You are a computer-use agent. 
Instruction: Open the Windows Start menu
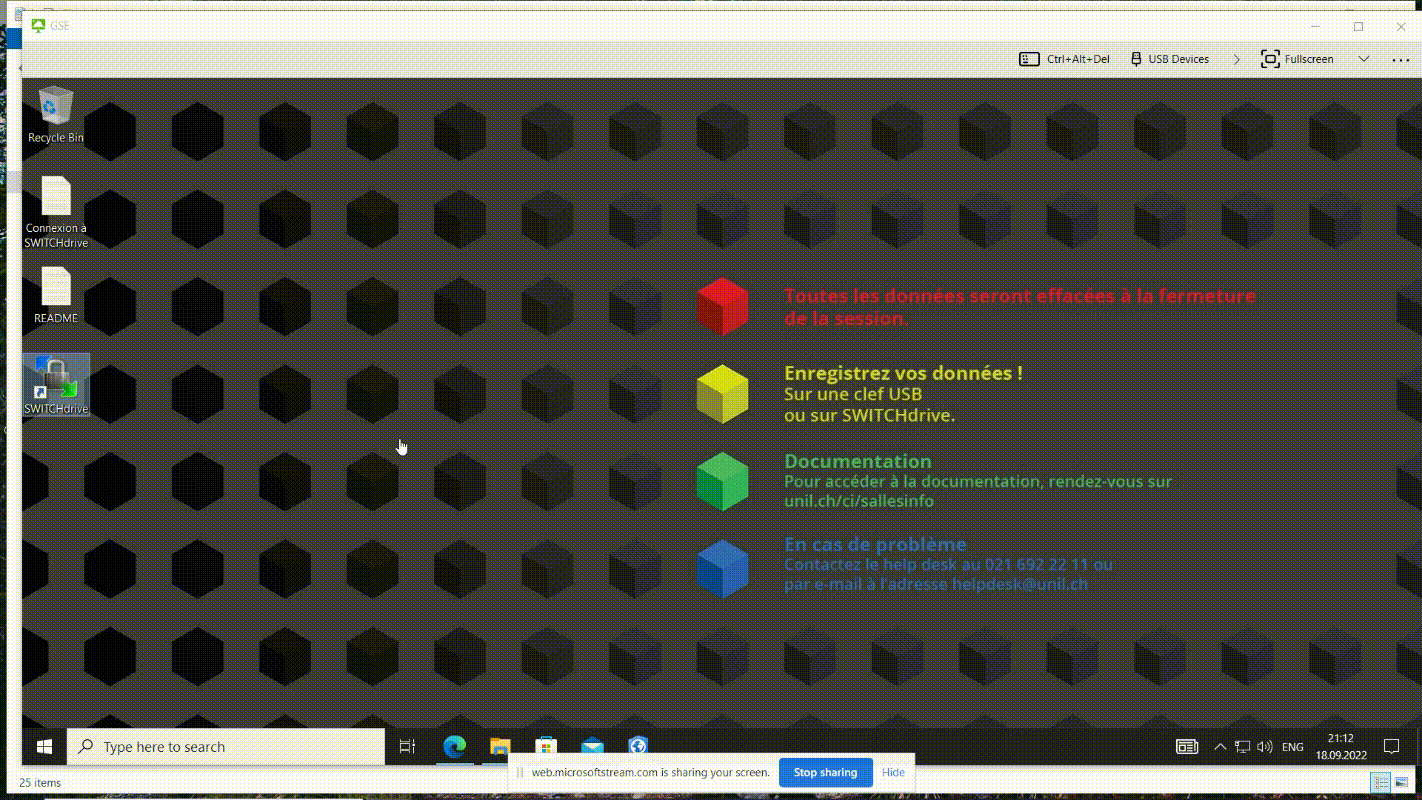point(44,746)
